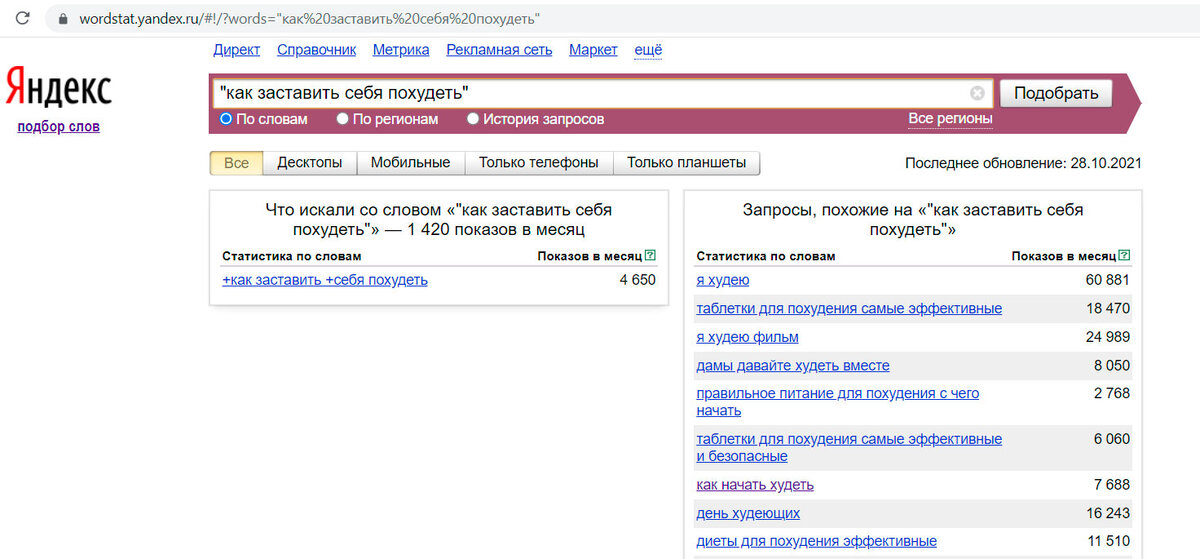Switch to the 'Только телефоны' tab

pyautogui.click(x=538, y=162)
